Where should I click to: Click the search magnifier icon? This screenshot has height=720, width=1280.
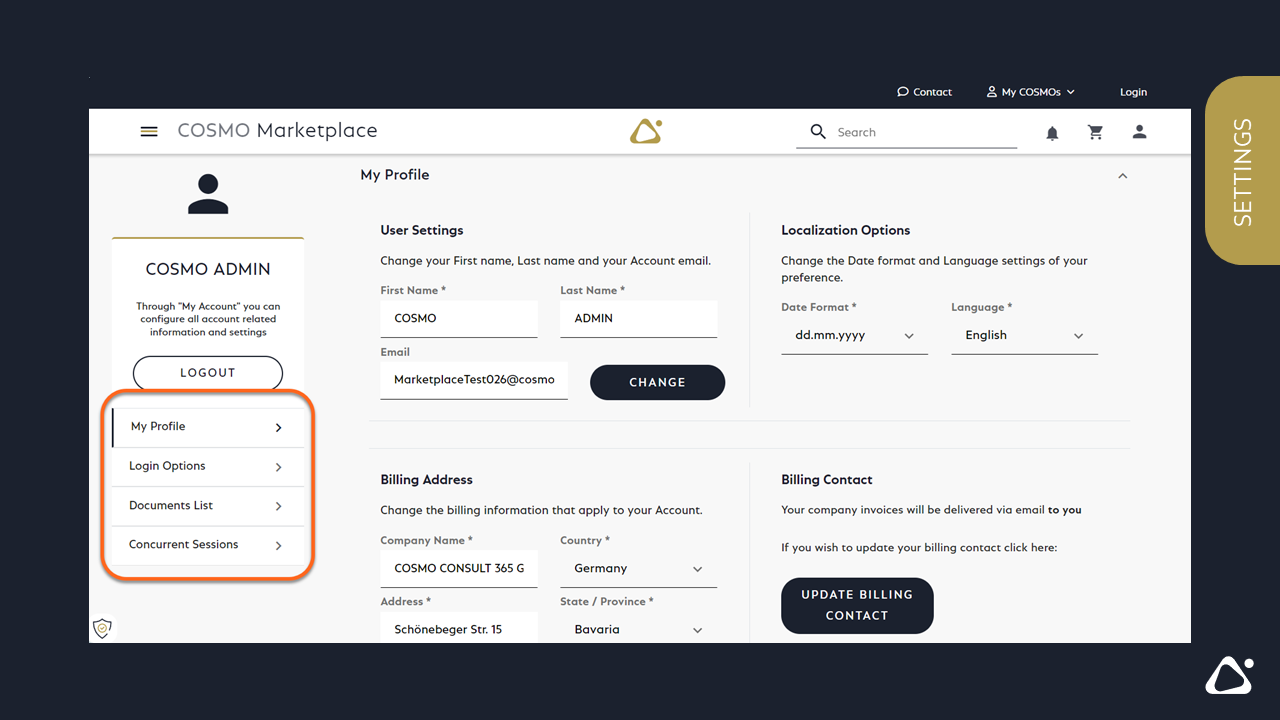pyautogui.click(x=817, y=131)
